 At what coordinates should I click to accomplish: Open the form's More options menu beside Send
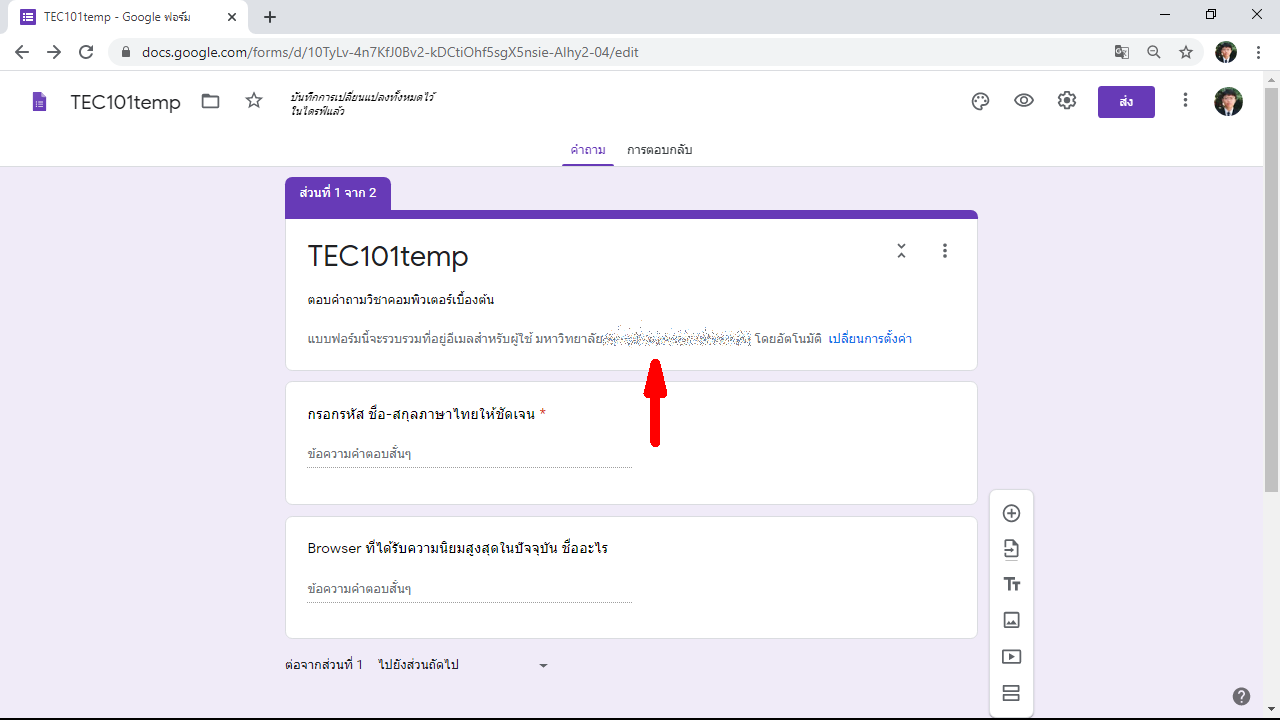coord(1185,101)
